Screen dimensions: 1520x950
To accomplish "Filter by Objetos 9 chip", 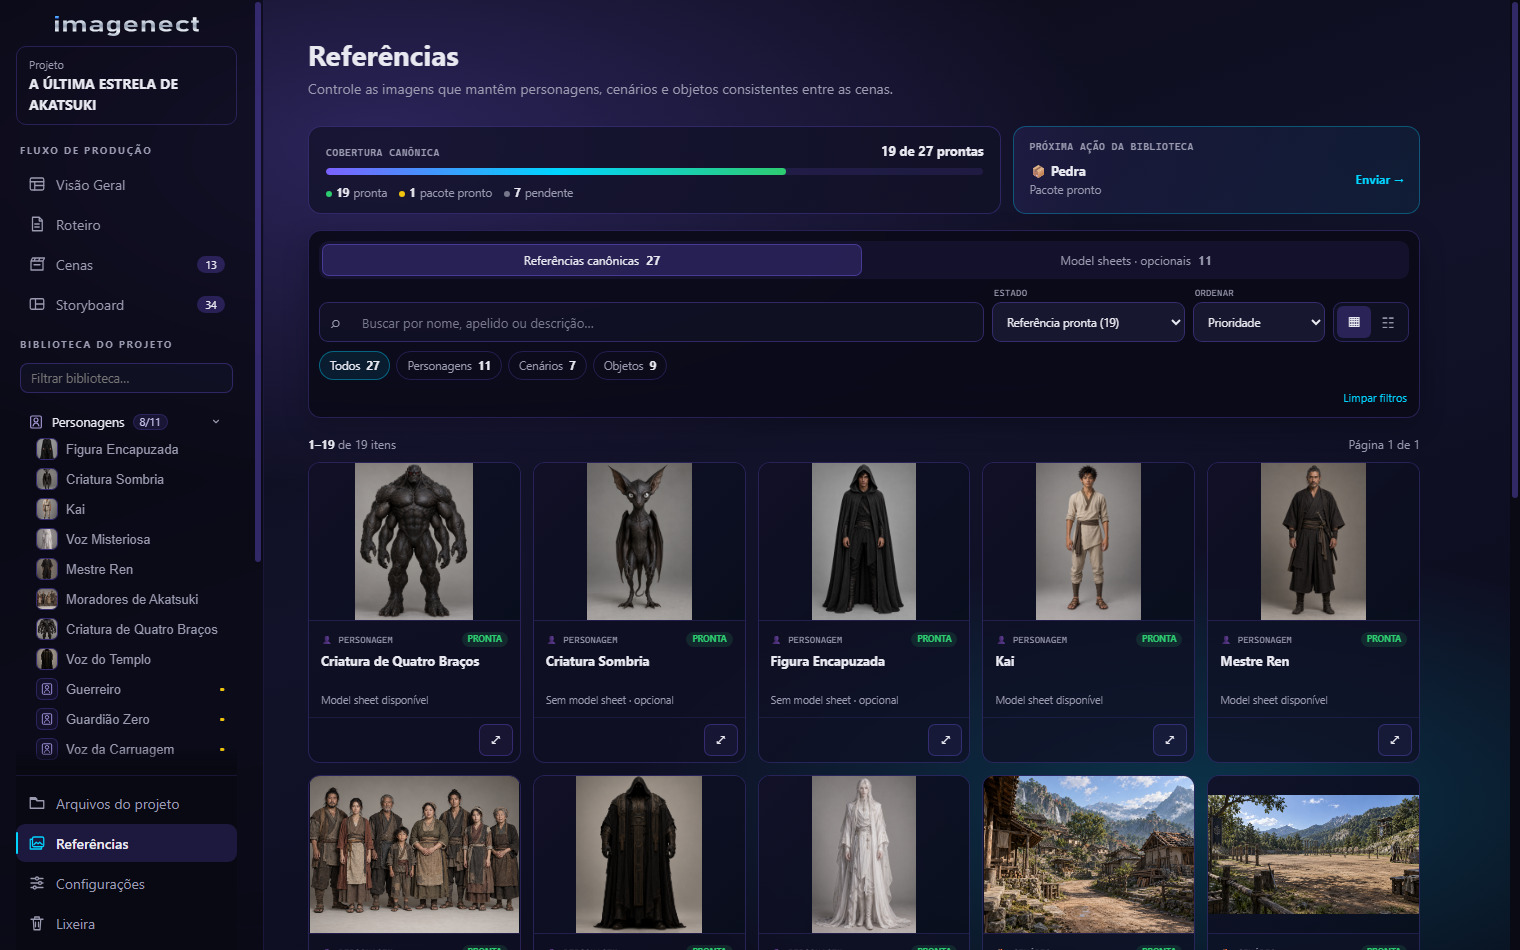I will (x=630, y=366).
